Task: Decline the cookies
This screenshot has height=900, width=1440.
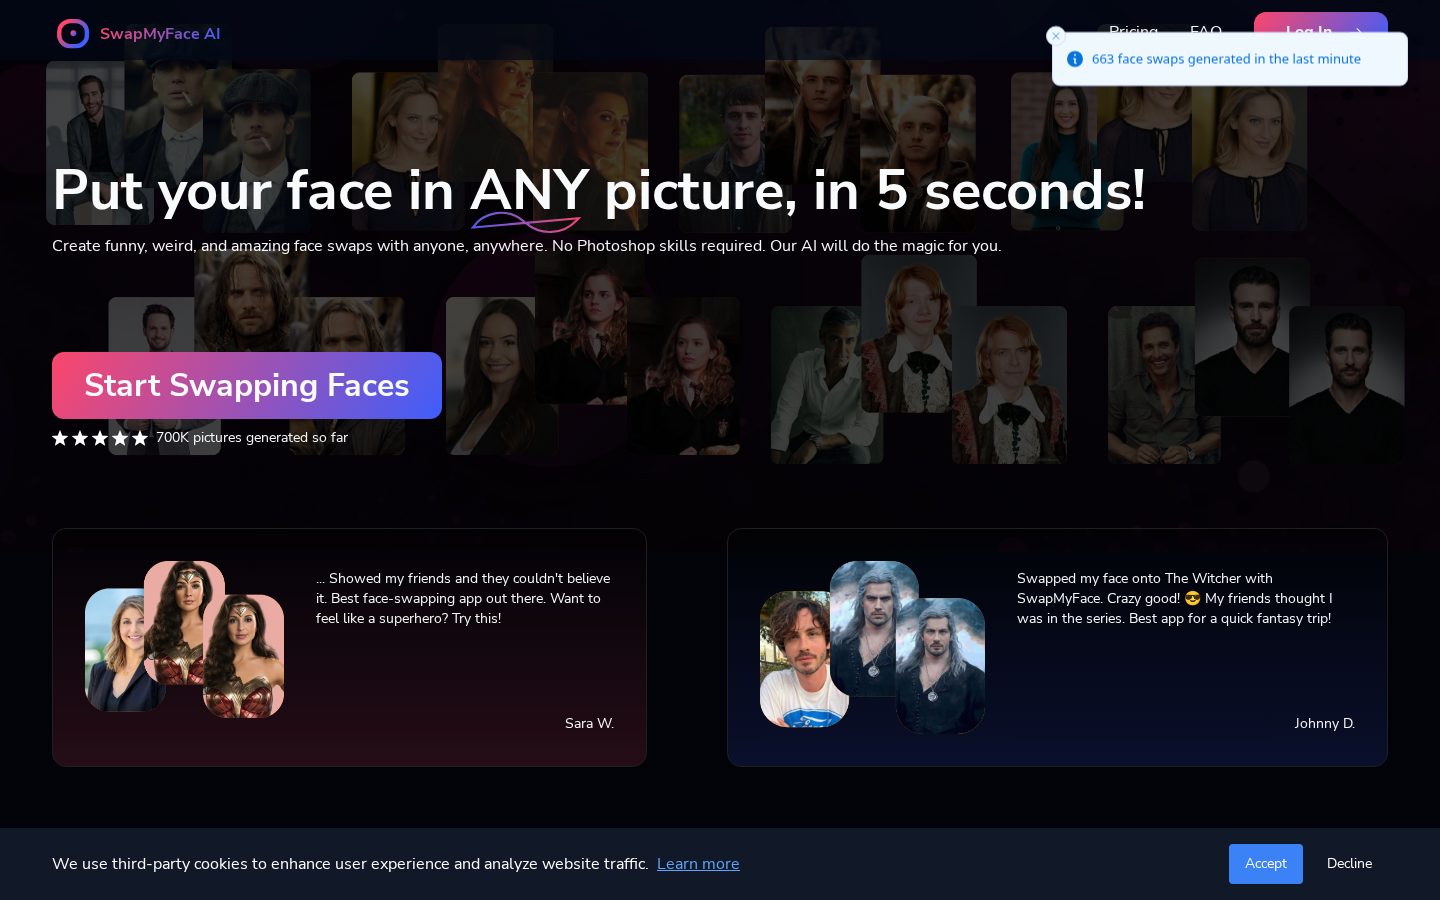Action: click(1349, 864)
